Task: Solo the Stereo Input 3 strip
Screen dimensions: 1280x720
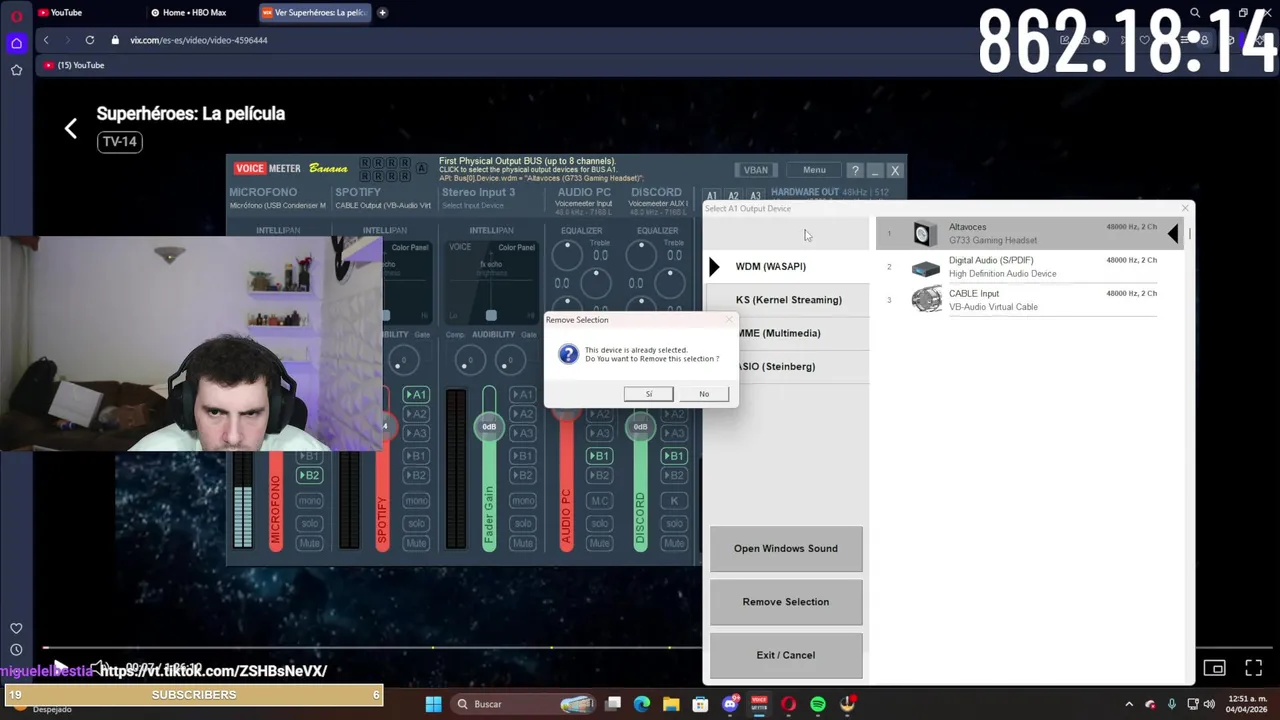Action: [x=522, y=523]
